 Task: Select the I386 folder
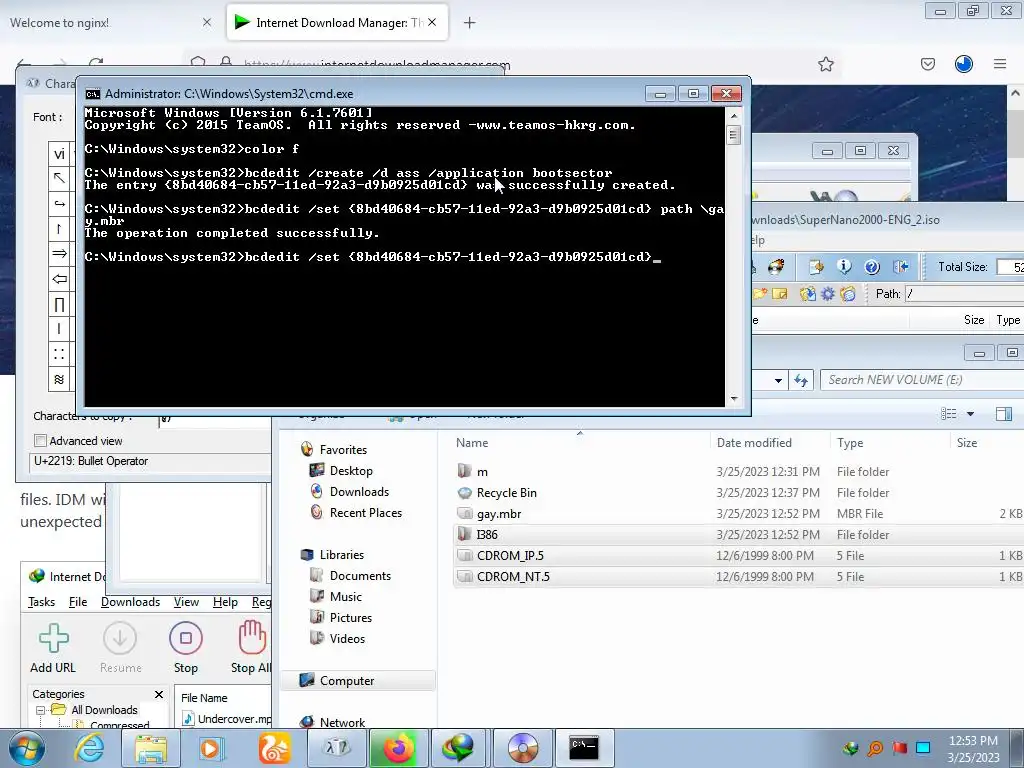pos(738,535)
